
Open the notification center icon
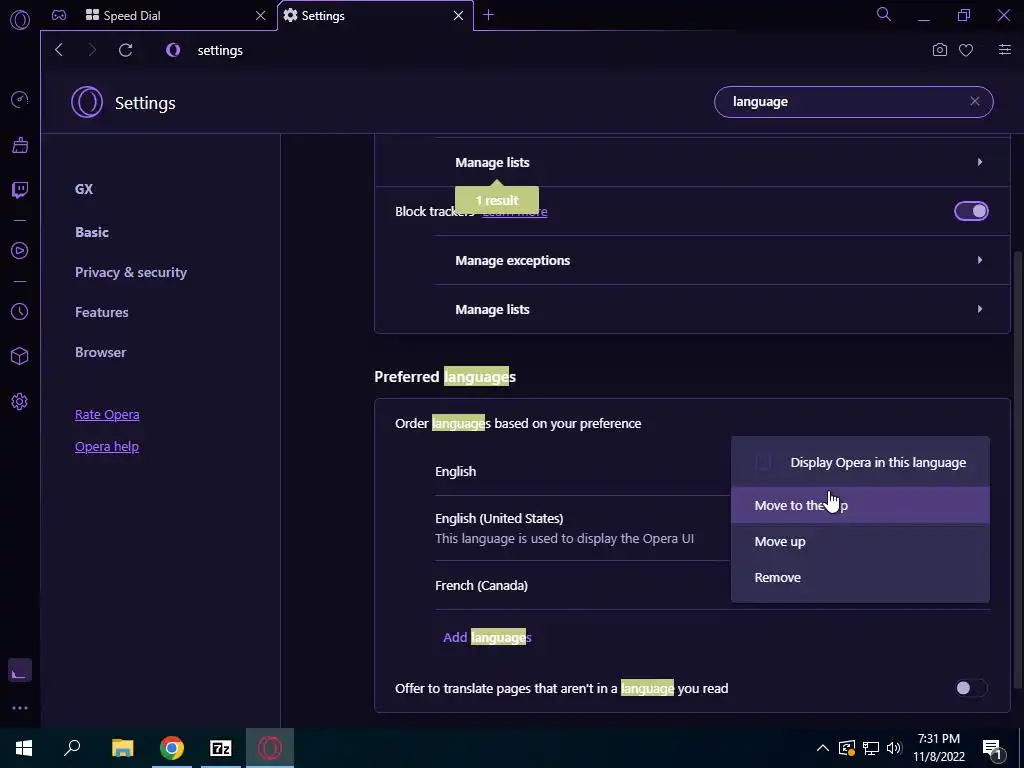992,748
